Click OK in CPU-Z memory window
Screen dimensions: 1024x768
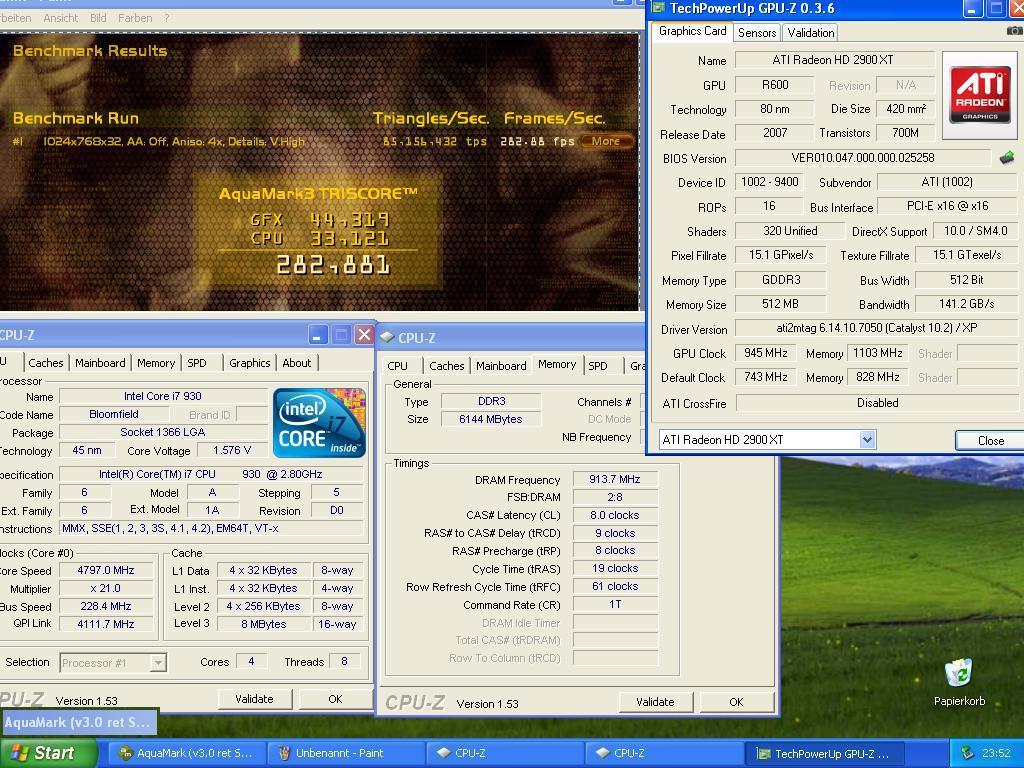[736, 701]
